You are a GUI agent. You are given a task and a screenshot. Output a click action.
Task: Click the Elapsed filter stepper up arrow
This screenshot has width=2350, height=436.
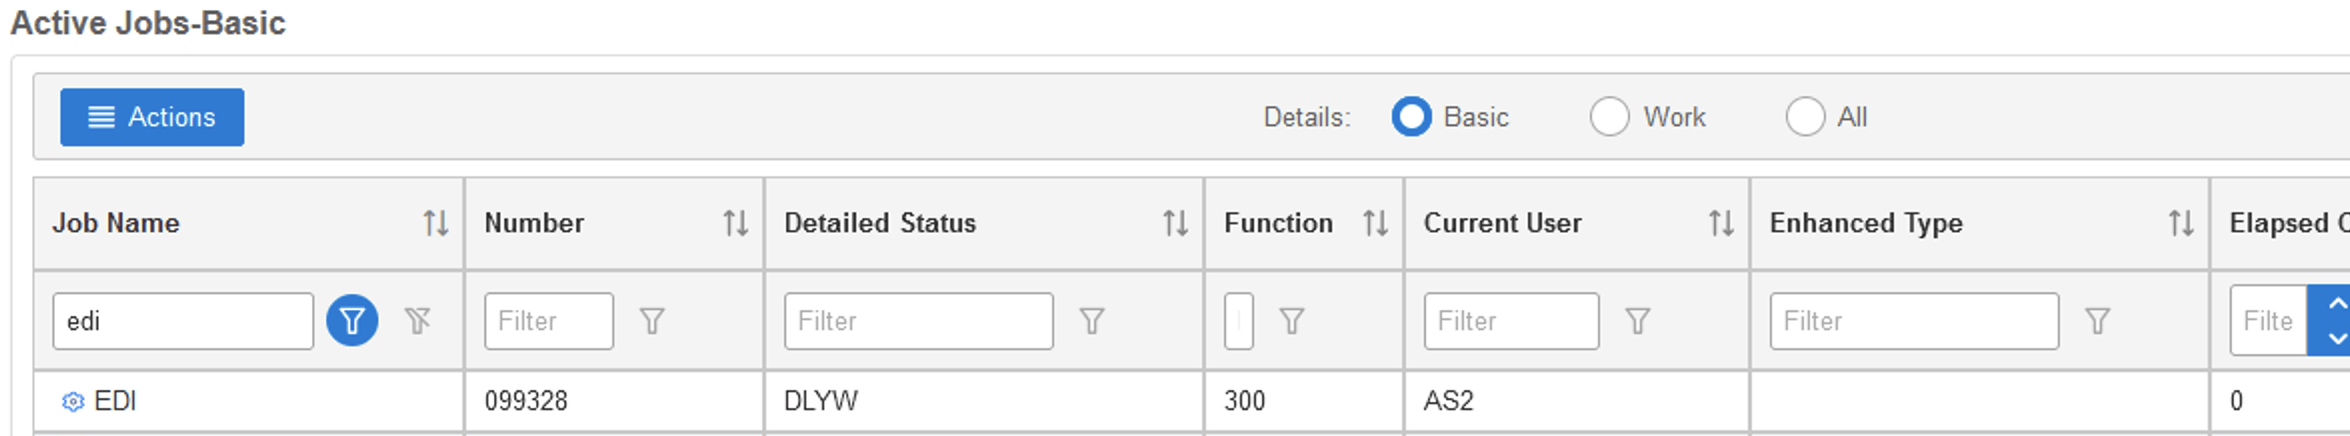pos(2336,303)
